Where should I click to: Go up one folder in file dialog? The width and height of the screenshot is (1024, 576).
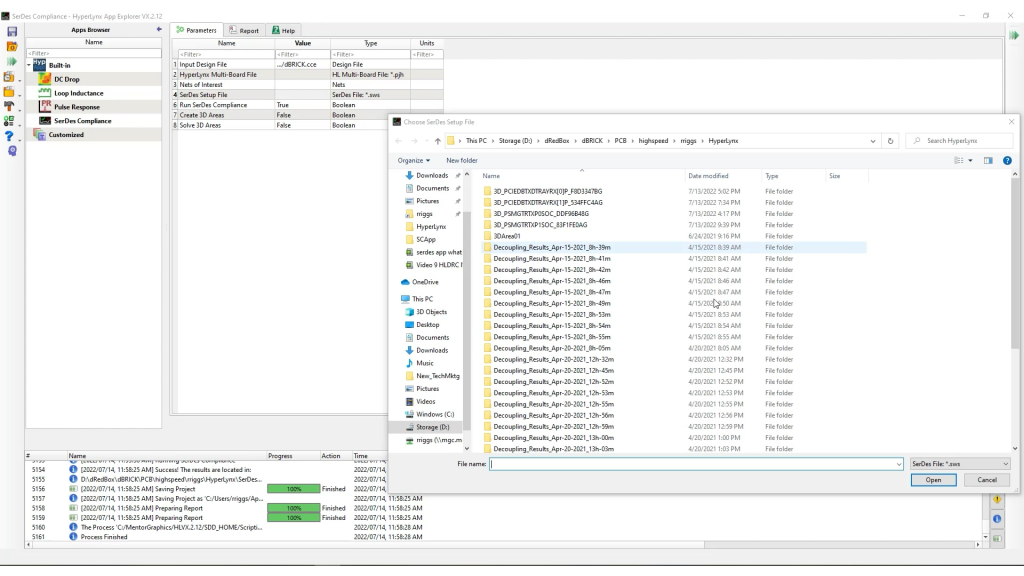pyautogui.click(x=438, y=141)
